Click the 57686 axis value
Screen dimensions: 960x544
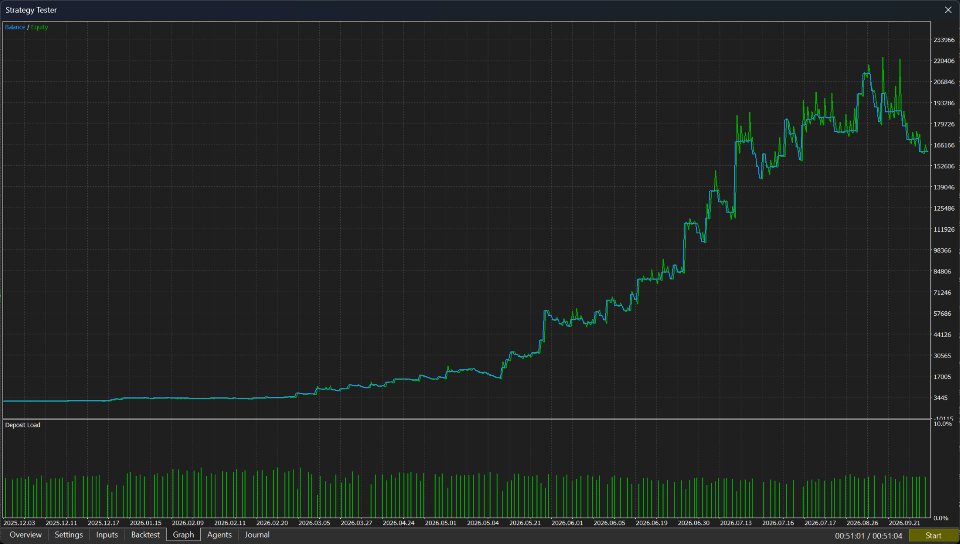[943, 314]
